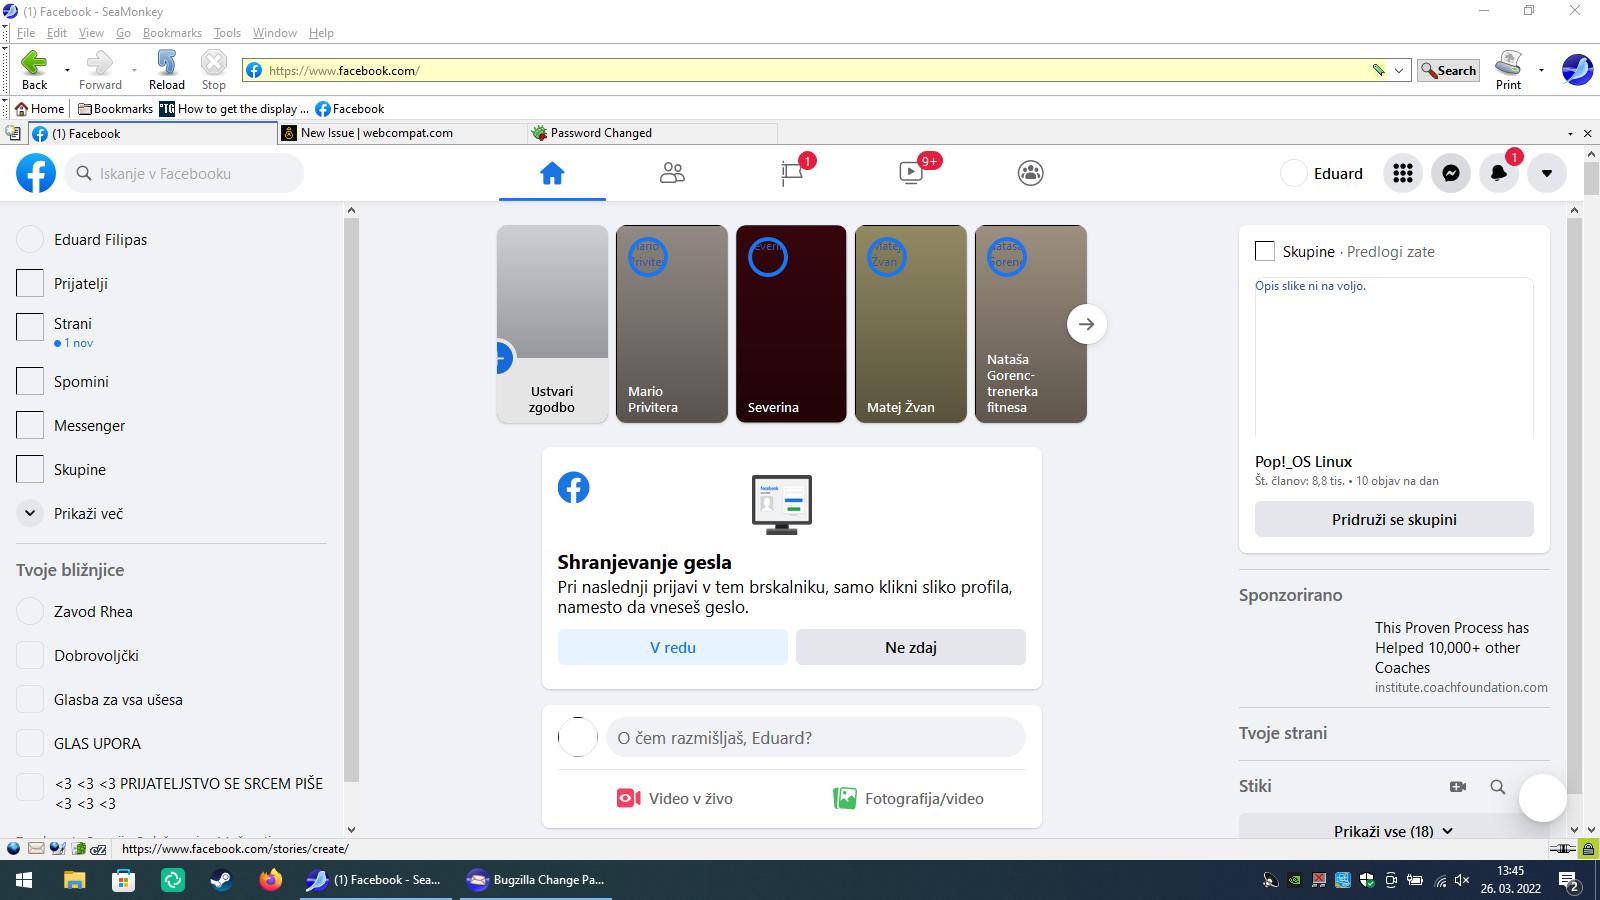Open the Watch video icon
This screenshot has height=900, width=1600.
click(911, 173)
